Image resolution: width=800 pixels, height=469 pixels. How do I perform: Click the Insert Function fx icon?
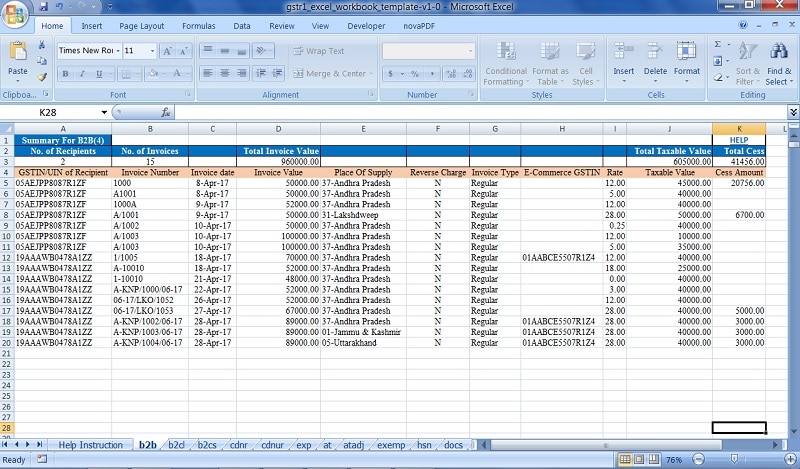166,112
